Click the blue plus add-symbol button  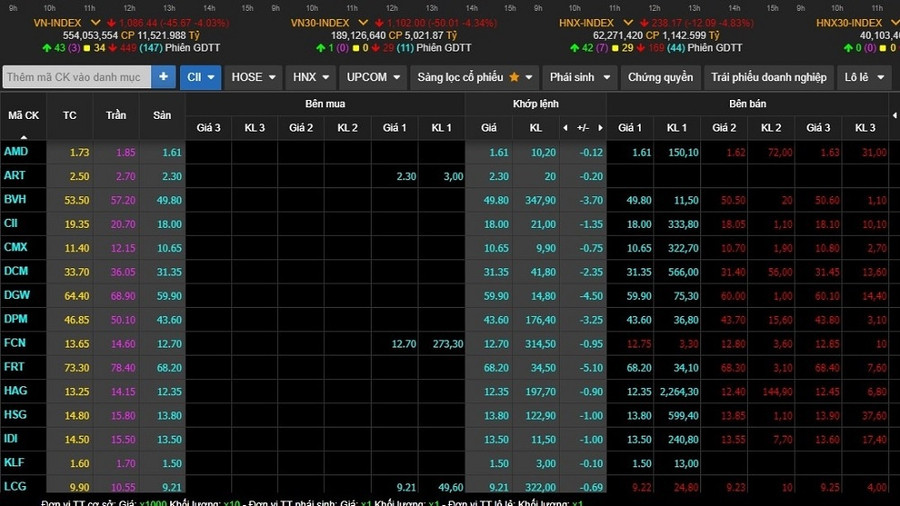pyautogui.click(x=164, y=77)
